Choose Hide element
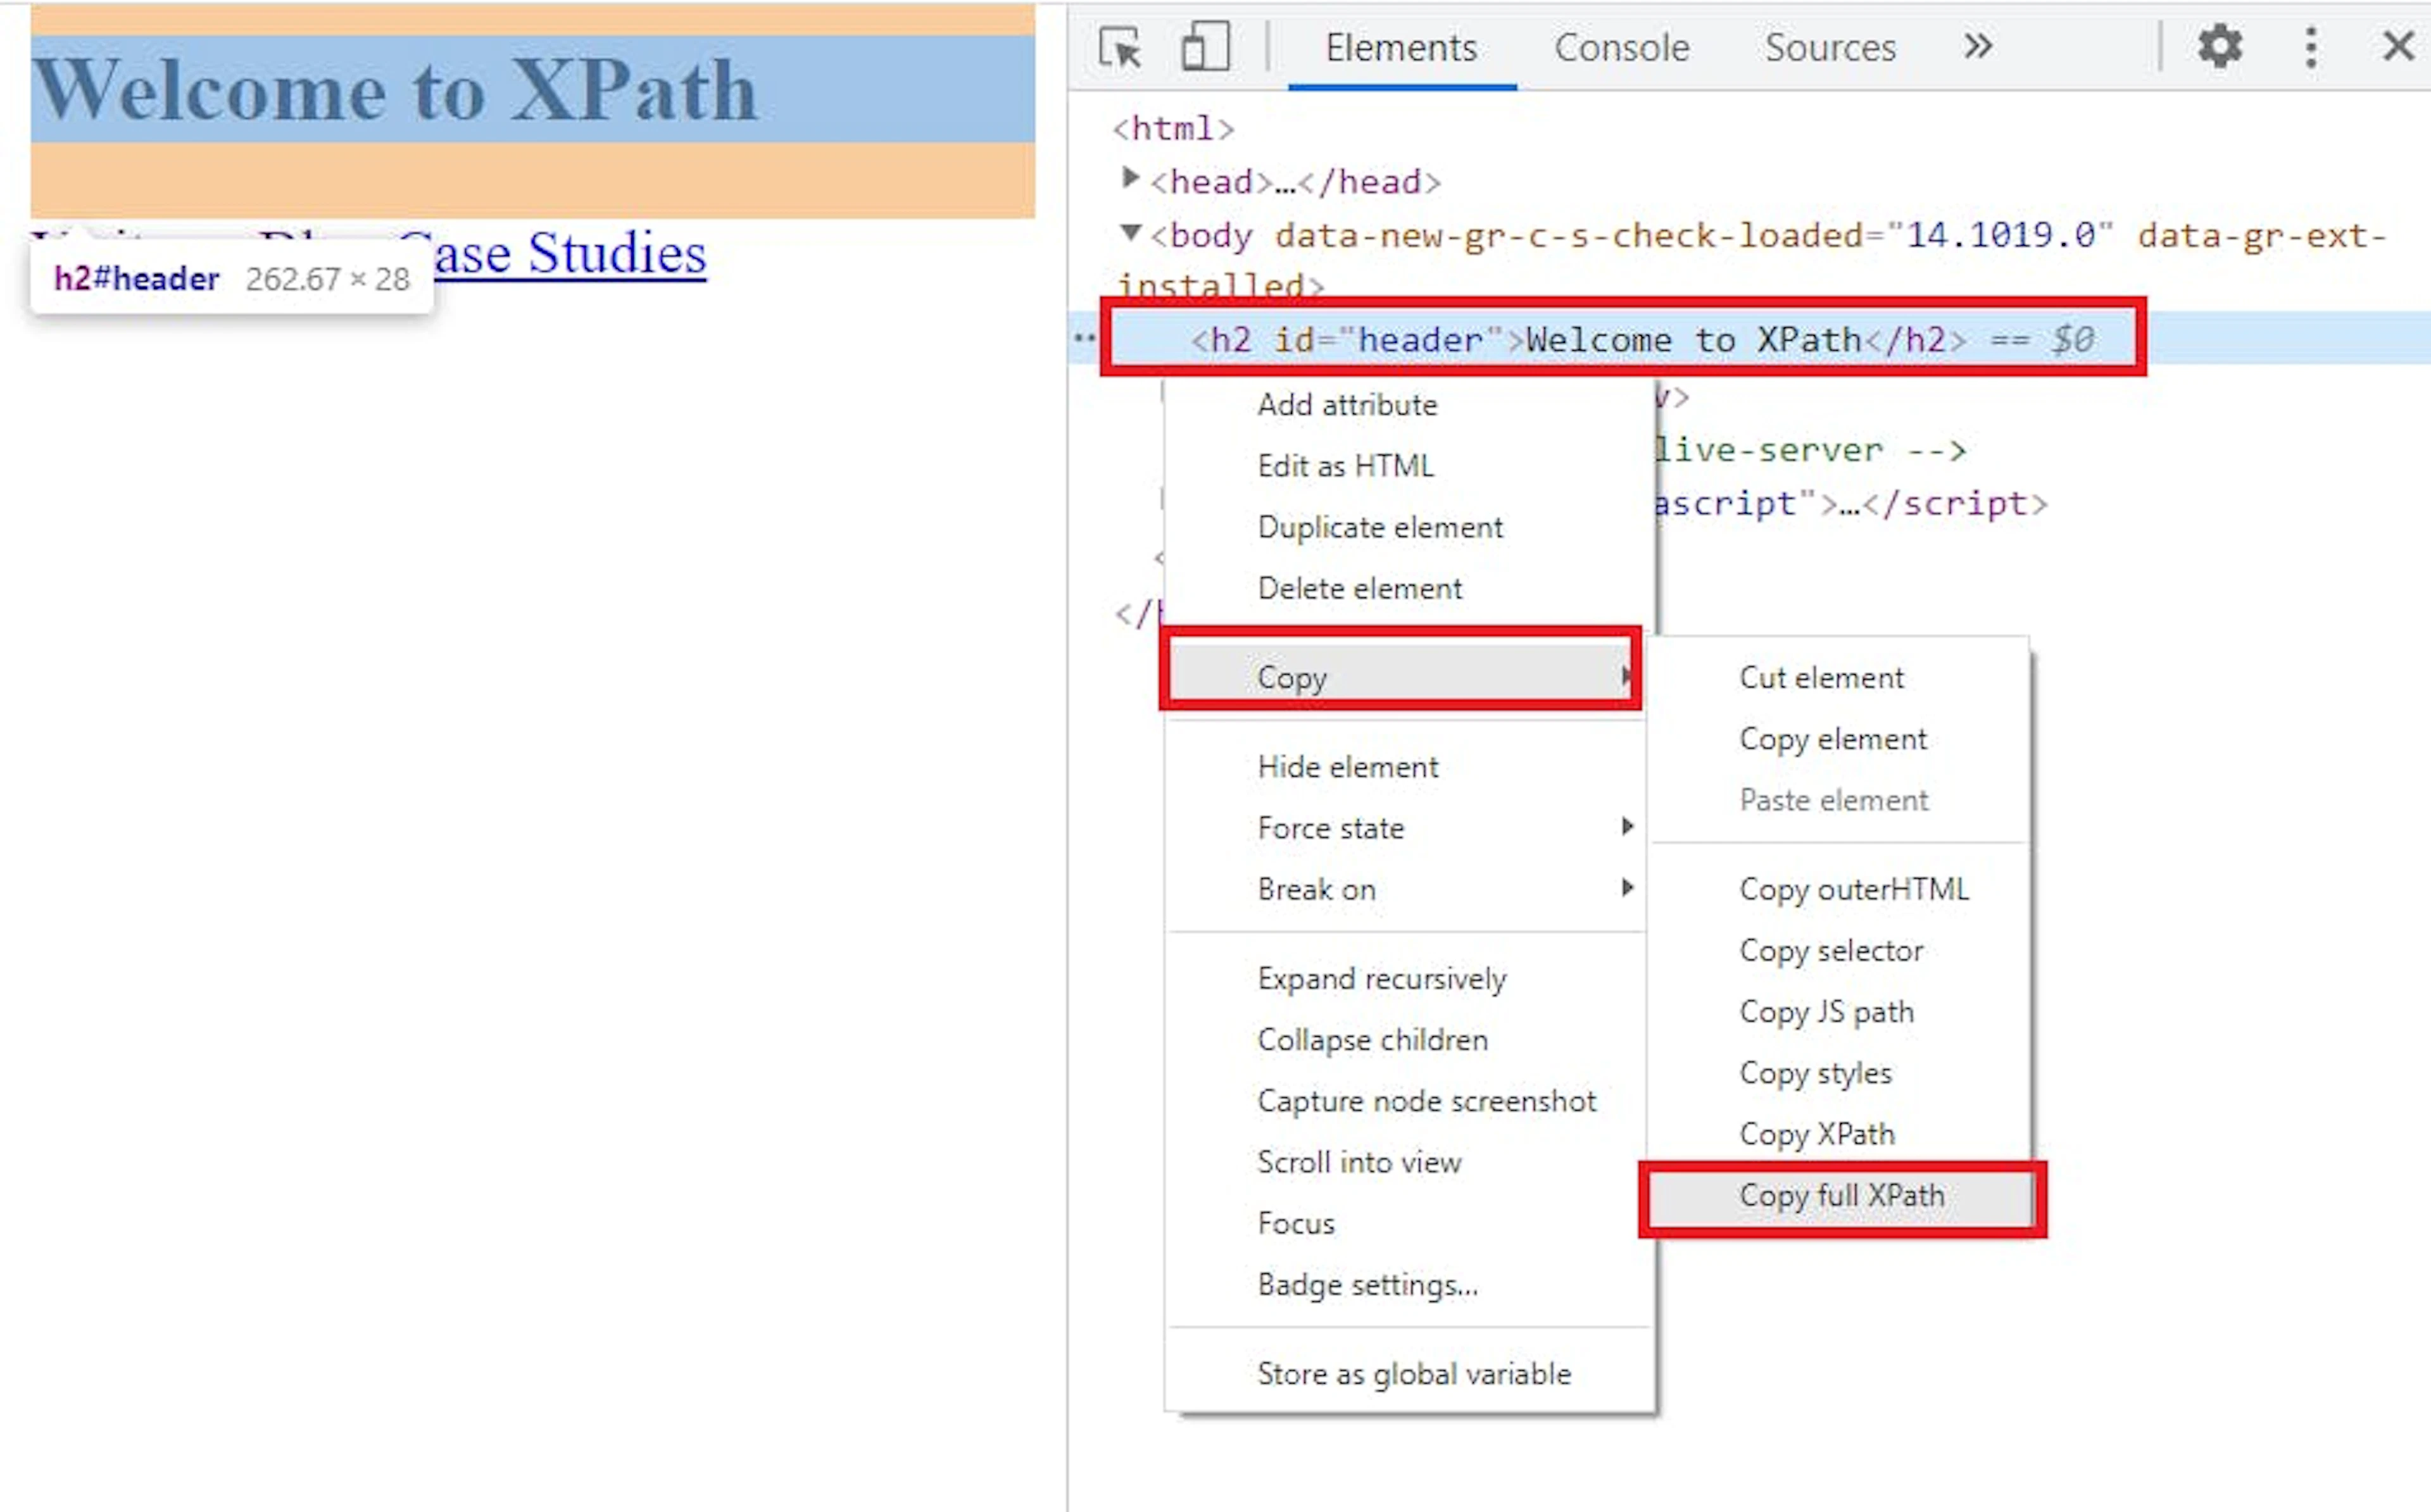This screenshot has width=2431, height=1512. 1348,767
